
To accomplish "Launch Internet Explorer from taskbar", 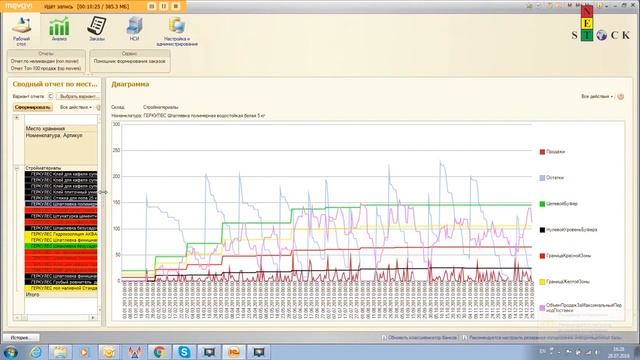I will [36, 352].
